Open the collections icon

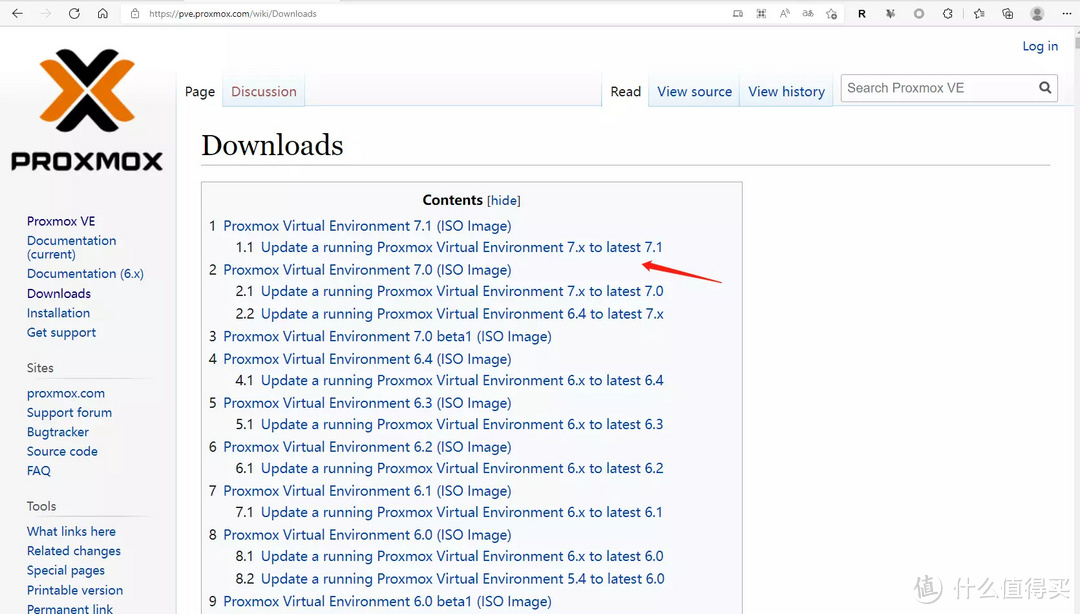click(1008, 13)
